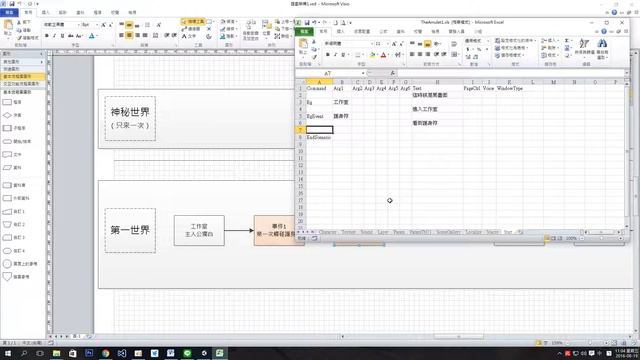This screenshot has width=640, height=360.
Task: Click Save in Visio quick access toolbar
Action: pos(12,4)
